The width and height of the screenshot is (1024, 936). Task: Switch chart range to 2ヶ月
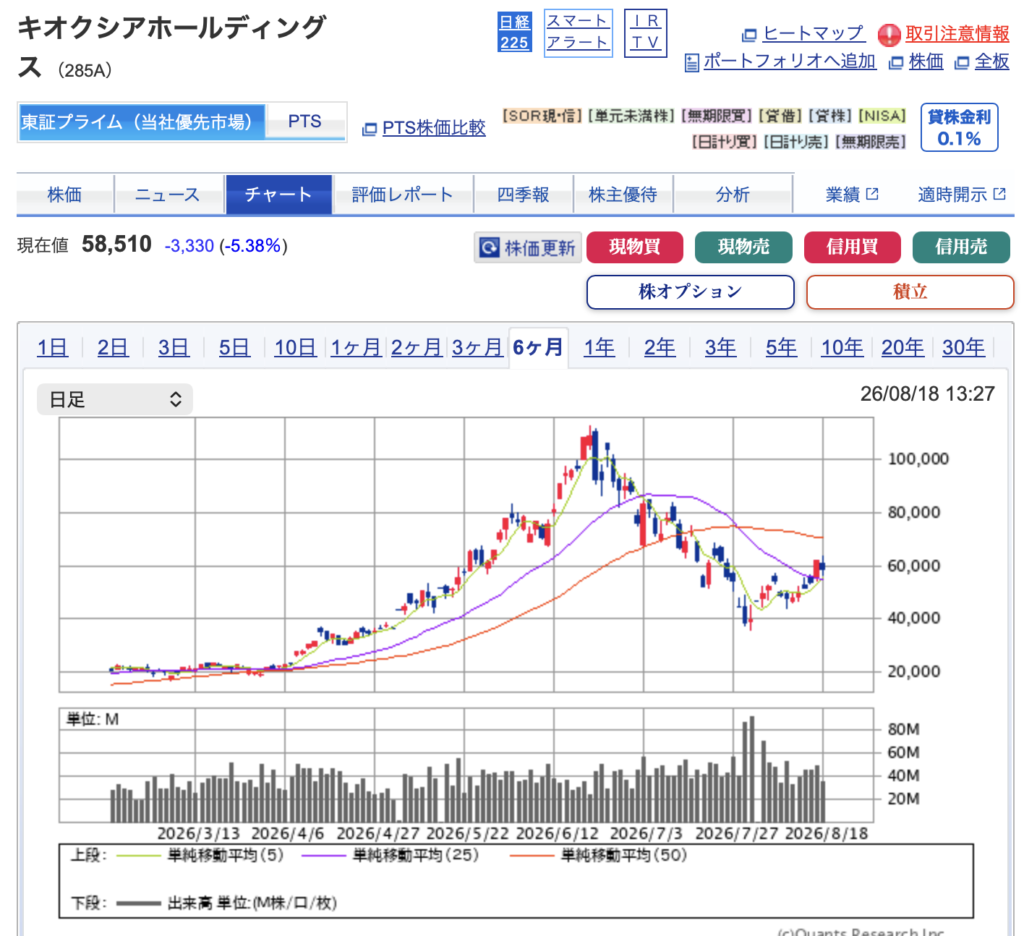pyautogui.click(x=417, y=347)
